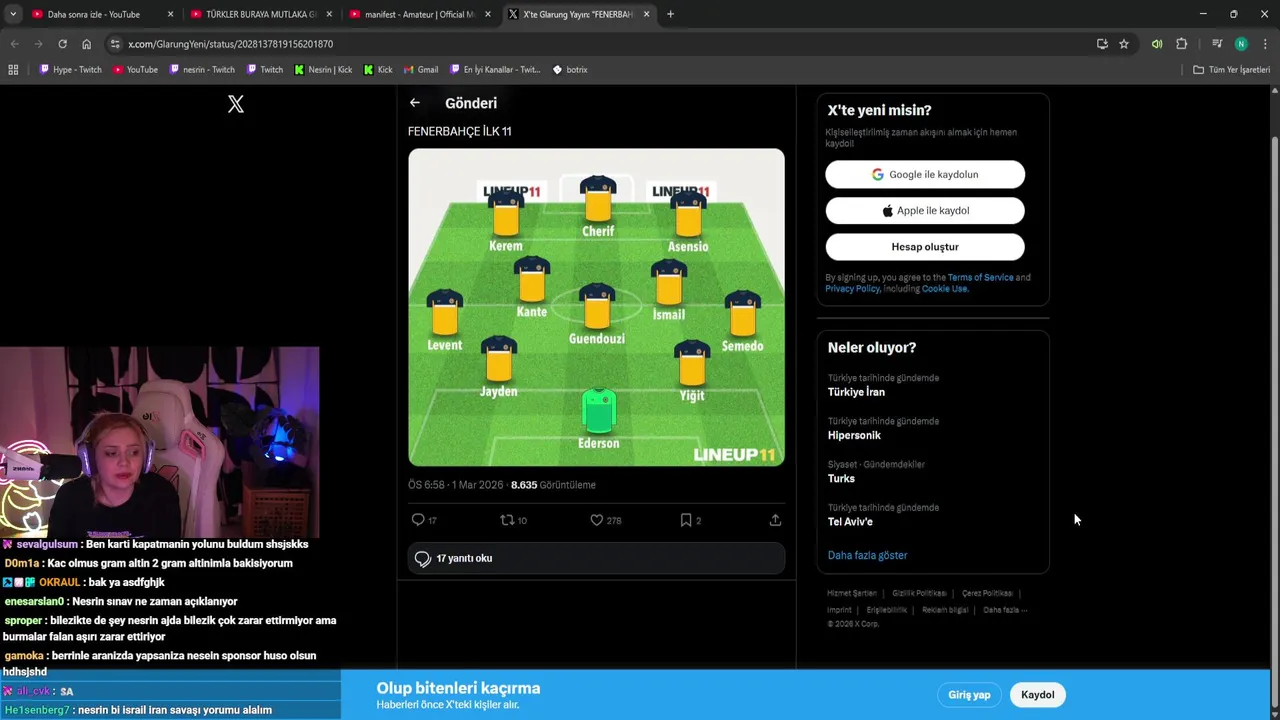The width and height of the screenshot is (1280, 720).
Task: Switch to manifest - Amateur tab
Action: pyautogui.click(x=419, y=14)
